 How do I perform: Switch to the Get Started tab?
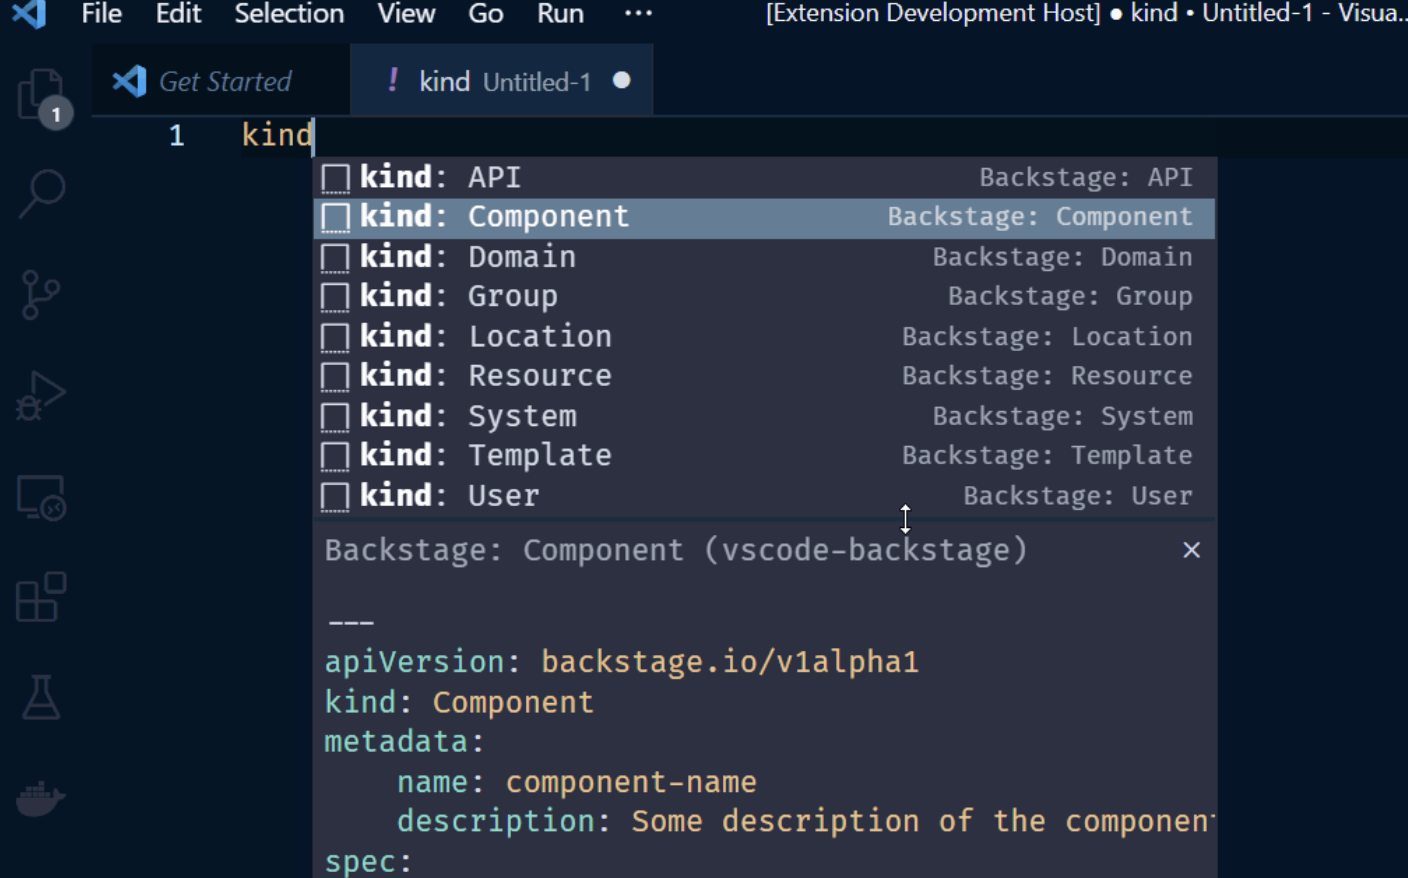[221, 81]
